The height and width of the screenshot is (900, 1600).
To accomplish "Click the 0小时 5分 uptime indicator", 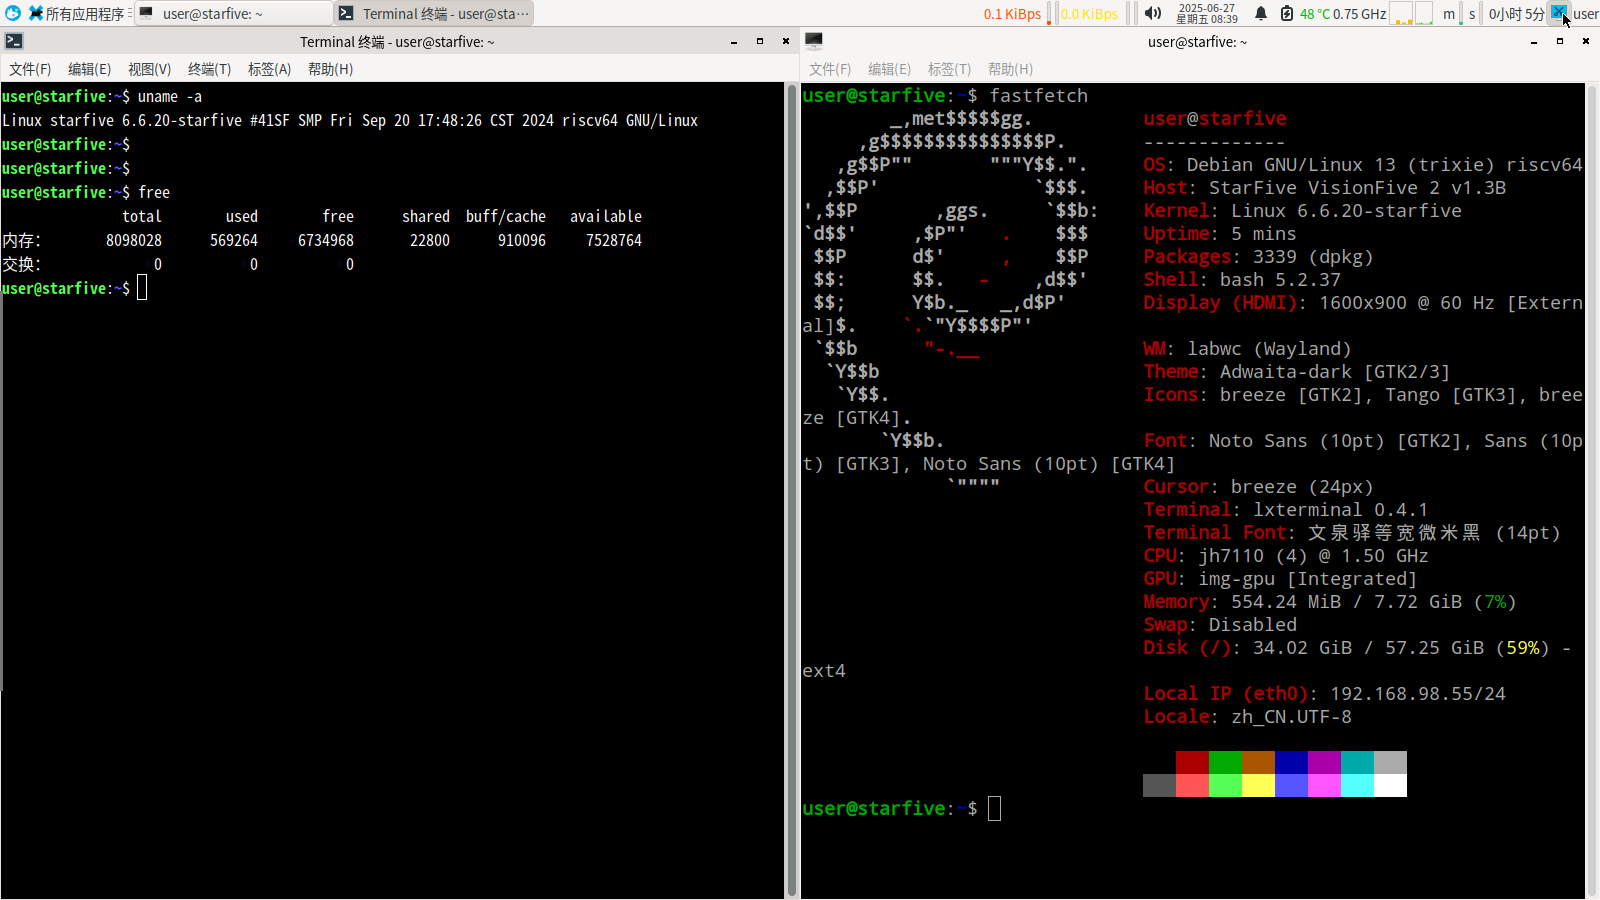I will (x=1516, y=14).
